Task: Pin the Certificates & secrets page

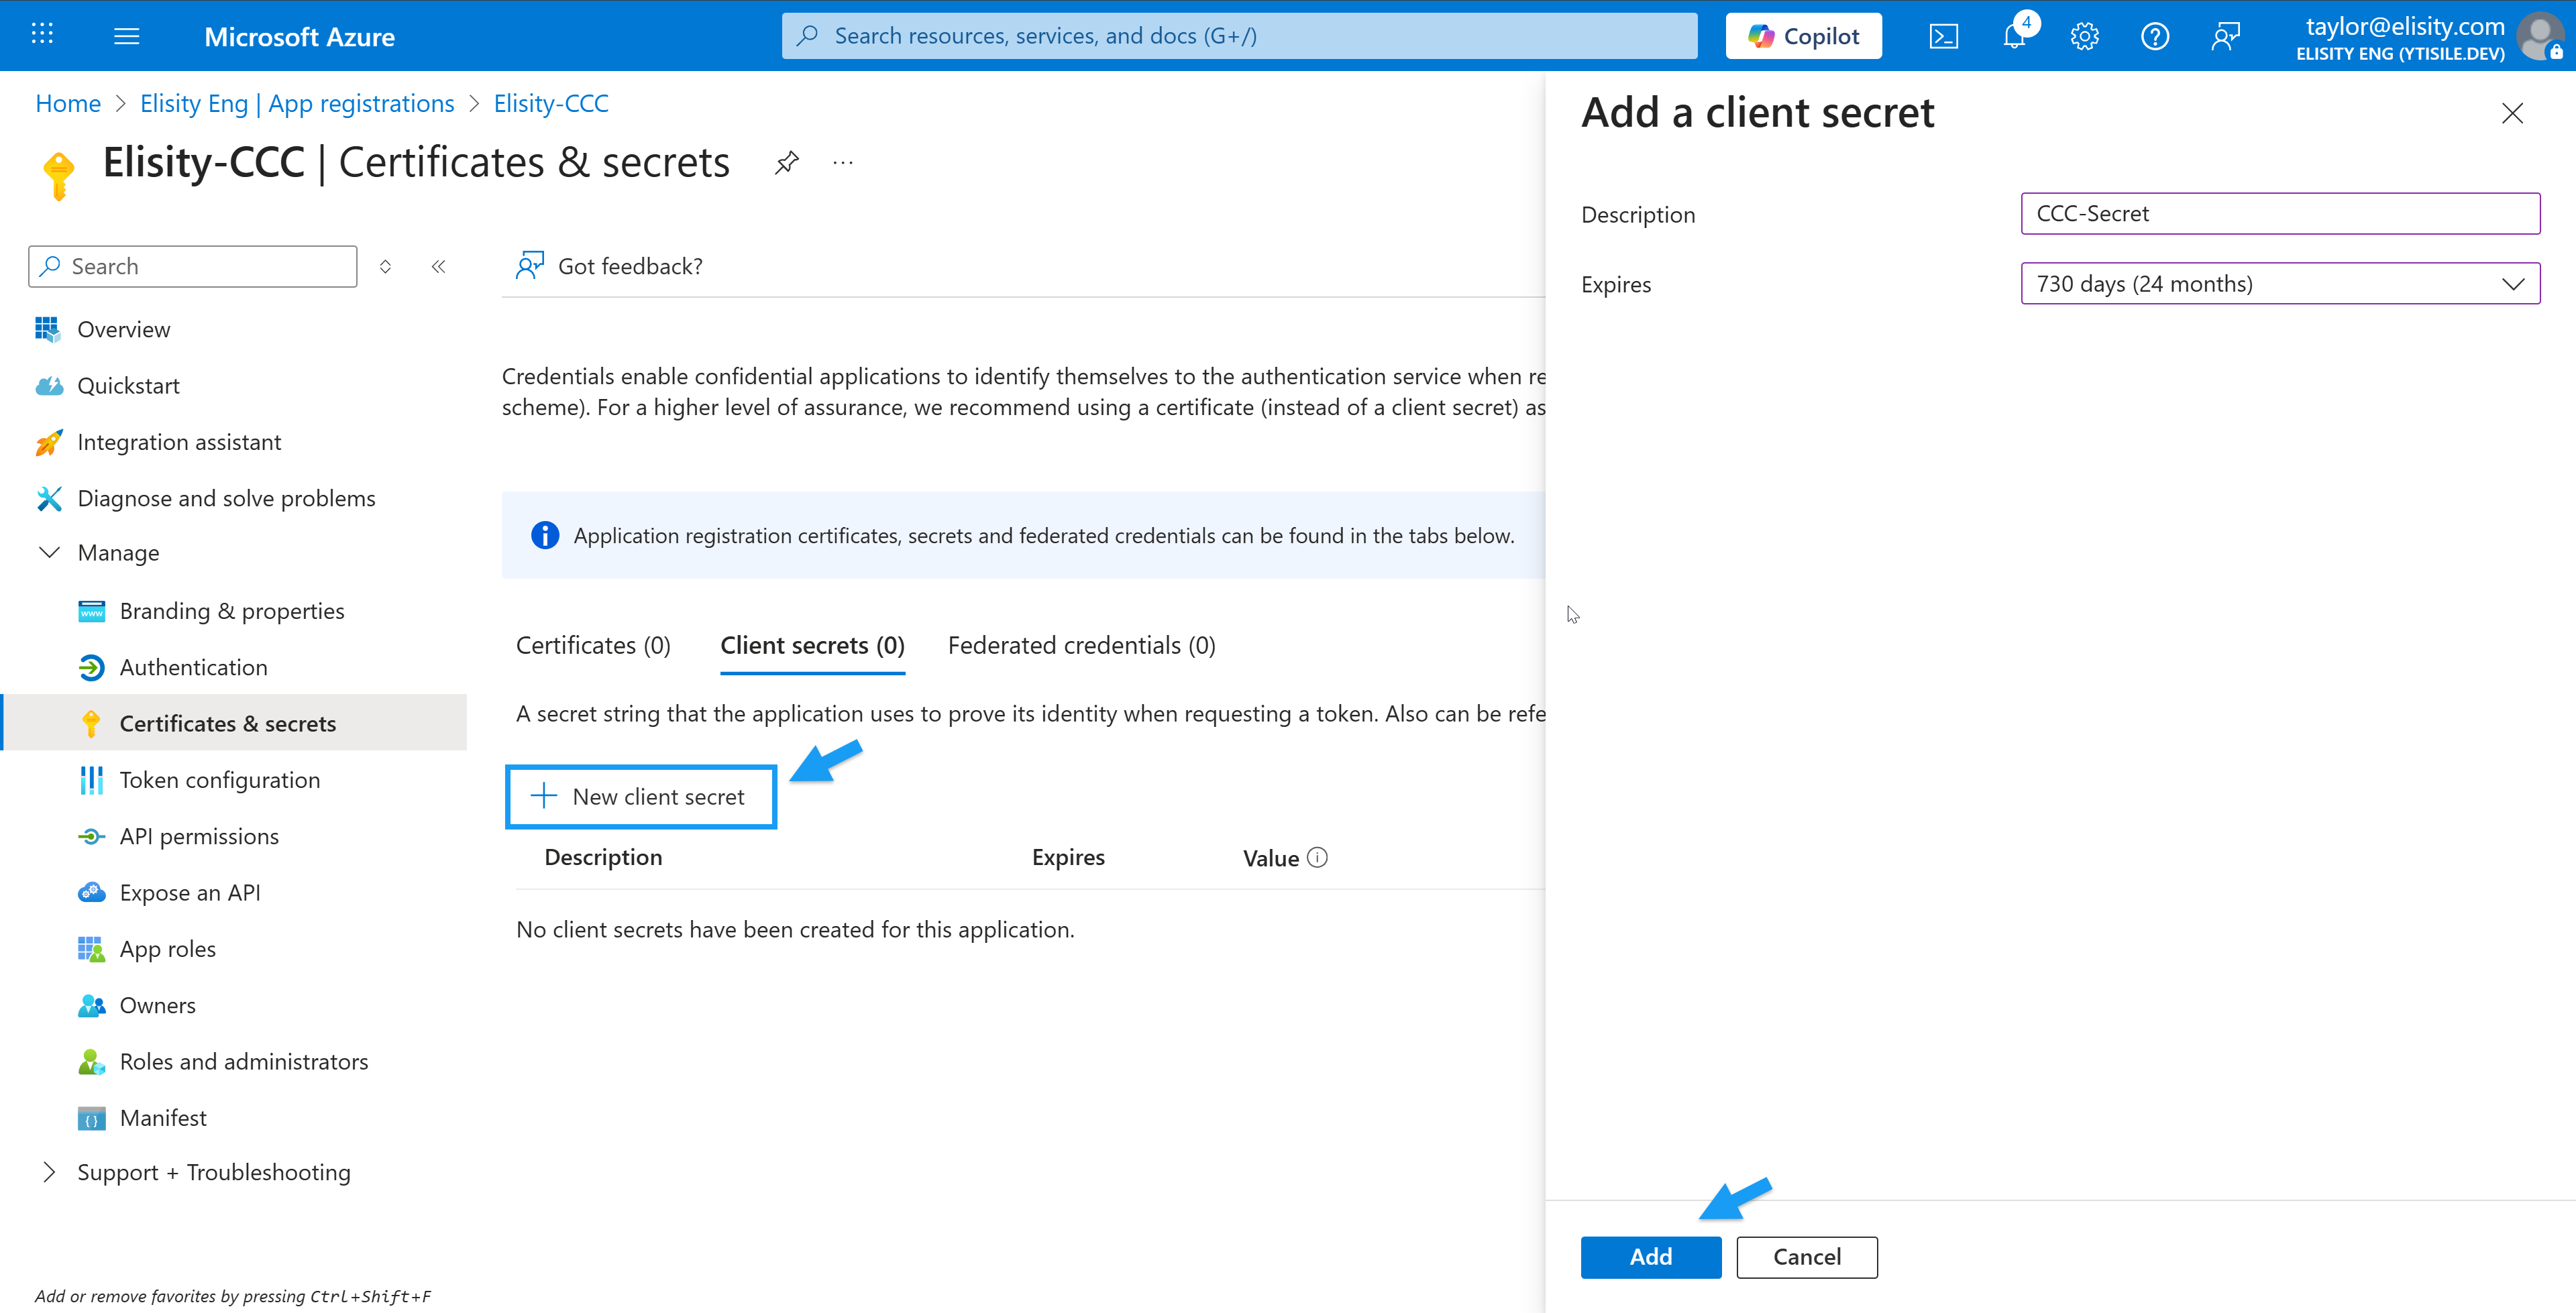Action: click(787, 162)
